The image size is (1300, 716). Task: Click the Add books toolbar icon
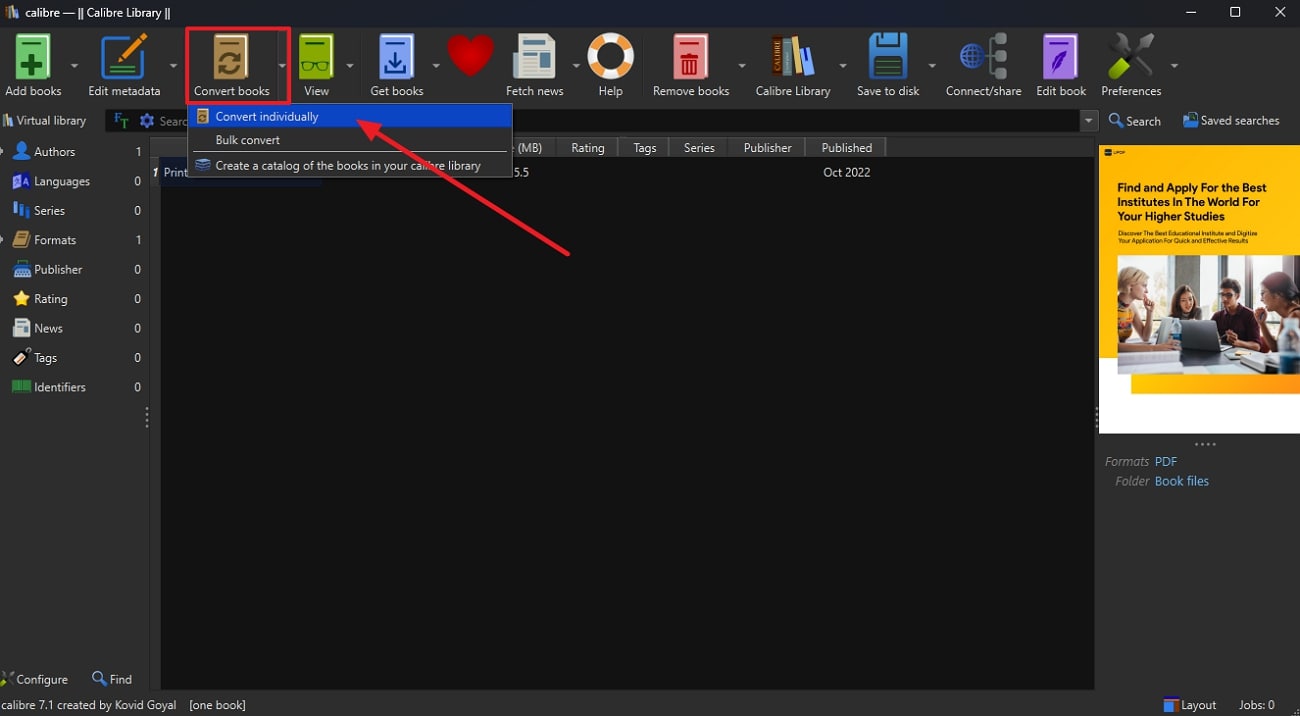[33, 57]
